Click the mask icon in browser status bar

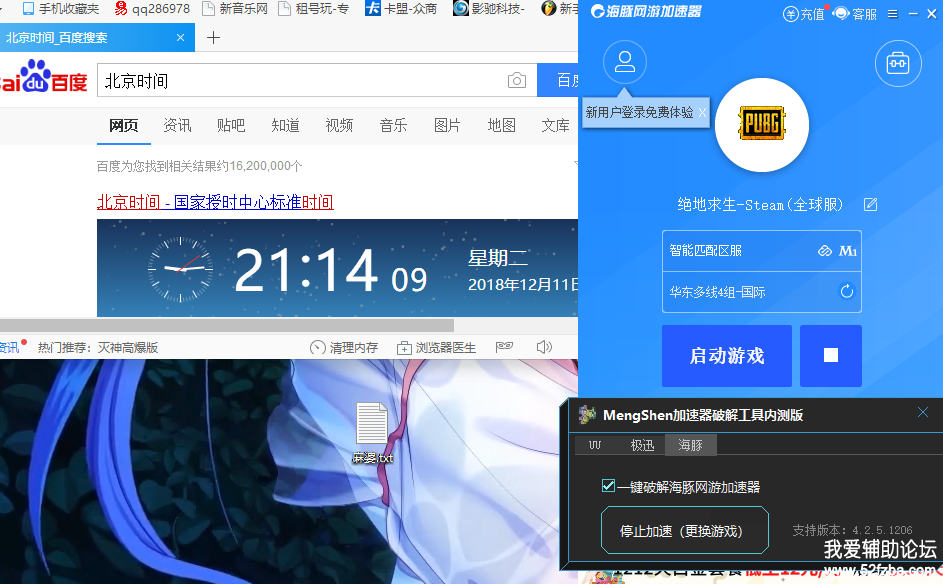(x=504, y=346)
